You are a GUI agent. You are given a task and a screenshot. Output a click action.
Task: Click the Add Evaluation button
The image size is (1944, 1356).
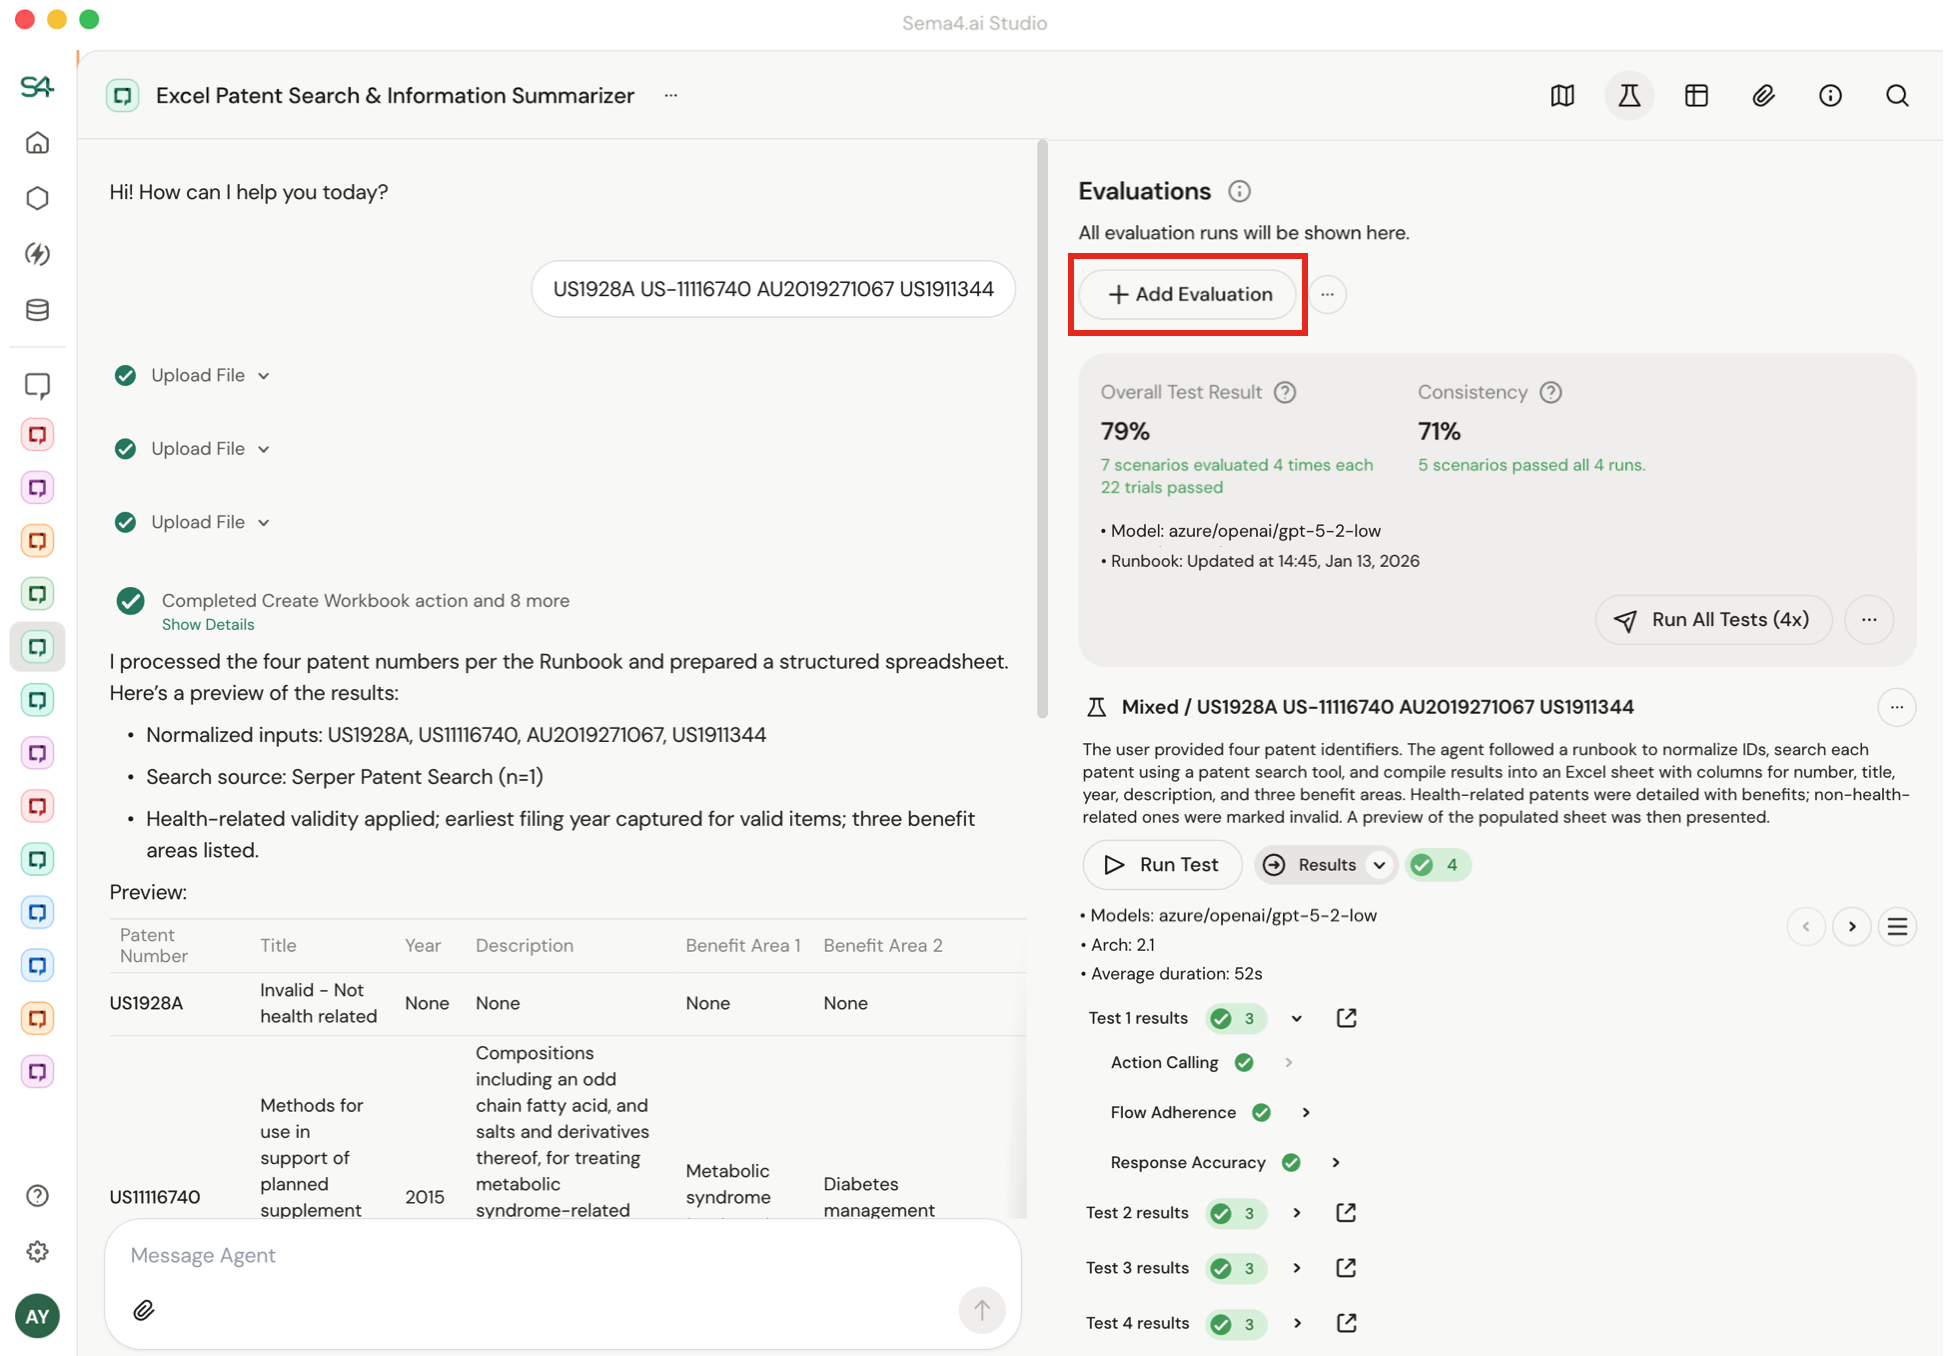[x=1188, y=295]
